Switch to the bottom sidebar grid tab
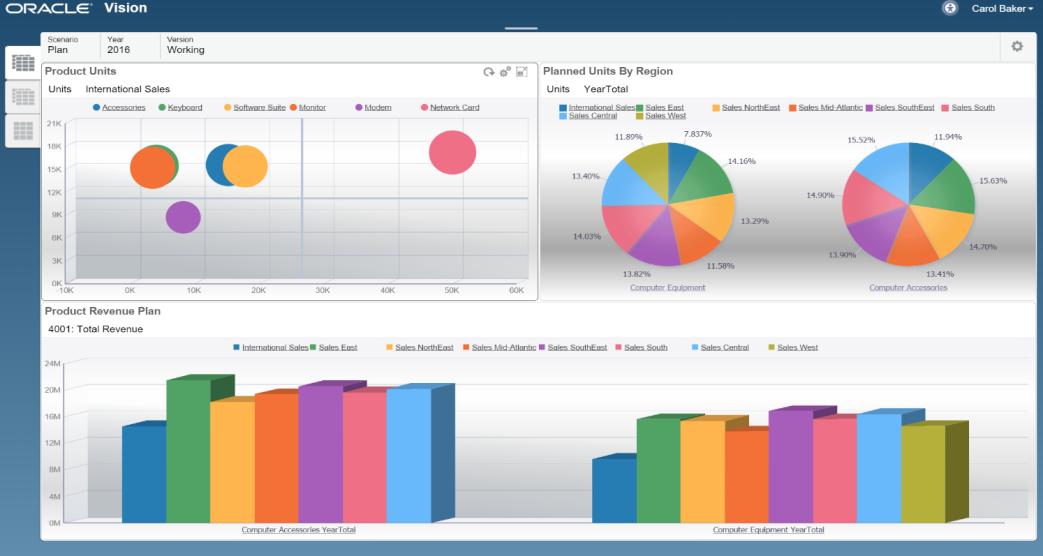This screenshot has height=556, width=1043. (23, 131)
